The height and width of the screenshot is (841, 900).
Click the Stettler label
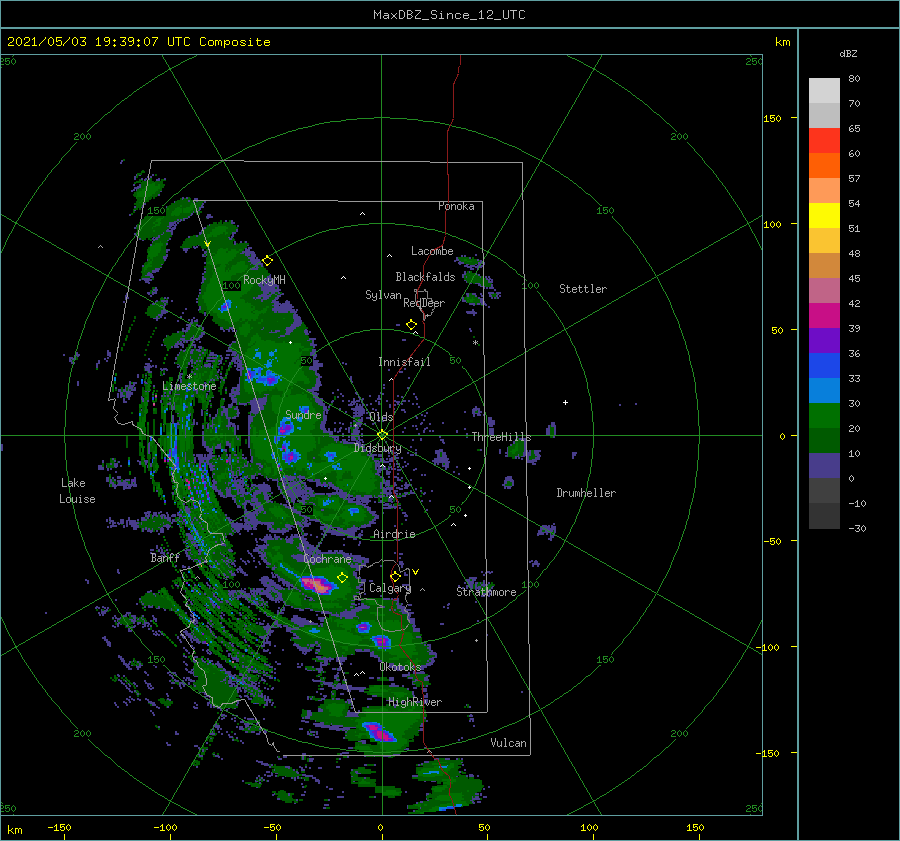(x=583, y=289)
